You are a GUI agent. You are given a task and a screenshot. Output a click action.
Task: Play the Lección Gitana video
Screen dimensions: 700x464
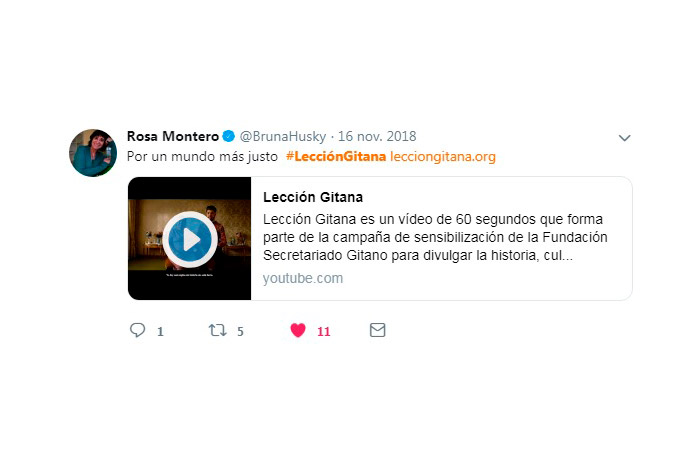[x=190, y=239]
